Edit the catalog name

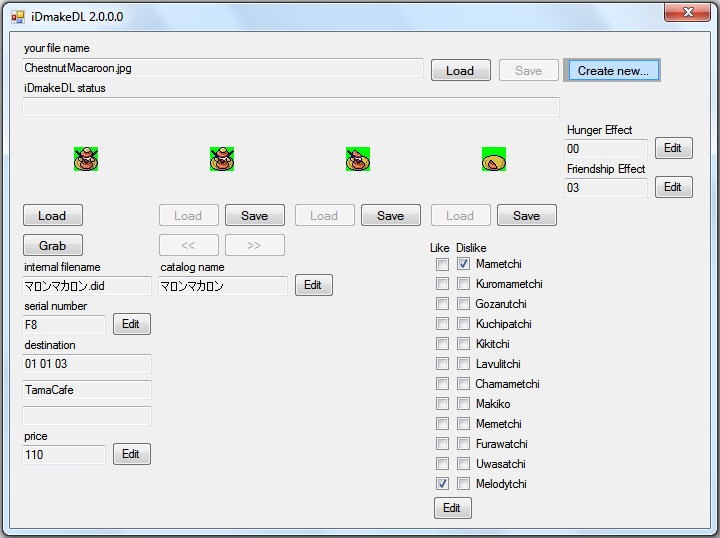click(x=314, y=285)
